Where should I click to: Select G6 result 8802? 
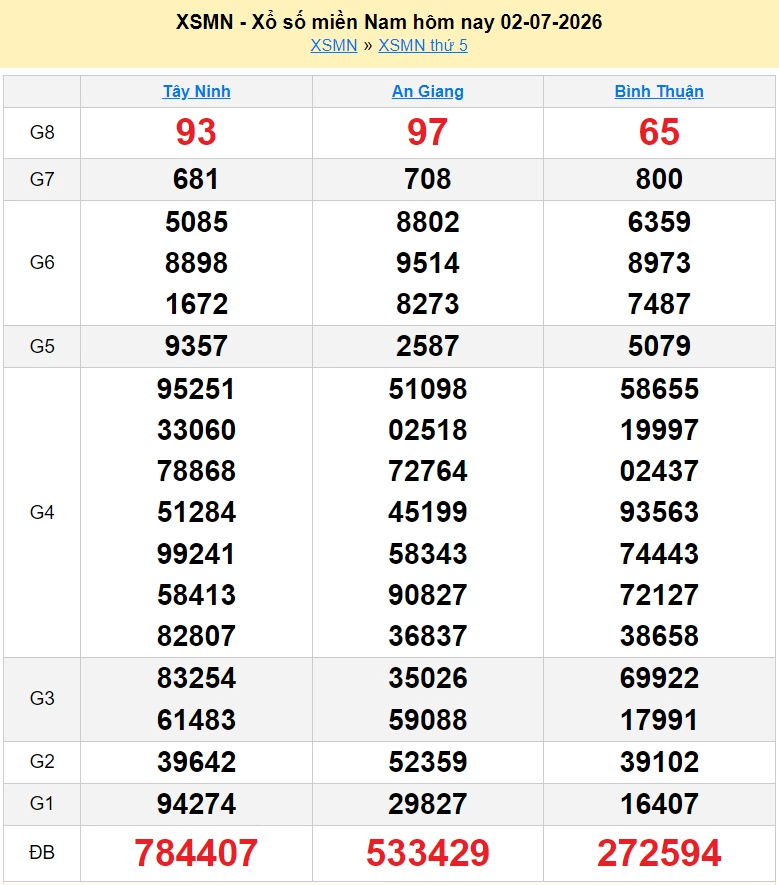coord(428,222)
